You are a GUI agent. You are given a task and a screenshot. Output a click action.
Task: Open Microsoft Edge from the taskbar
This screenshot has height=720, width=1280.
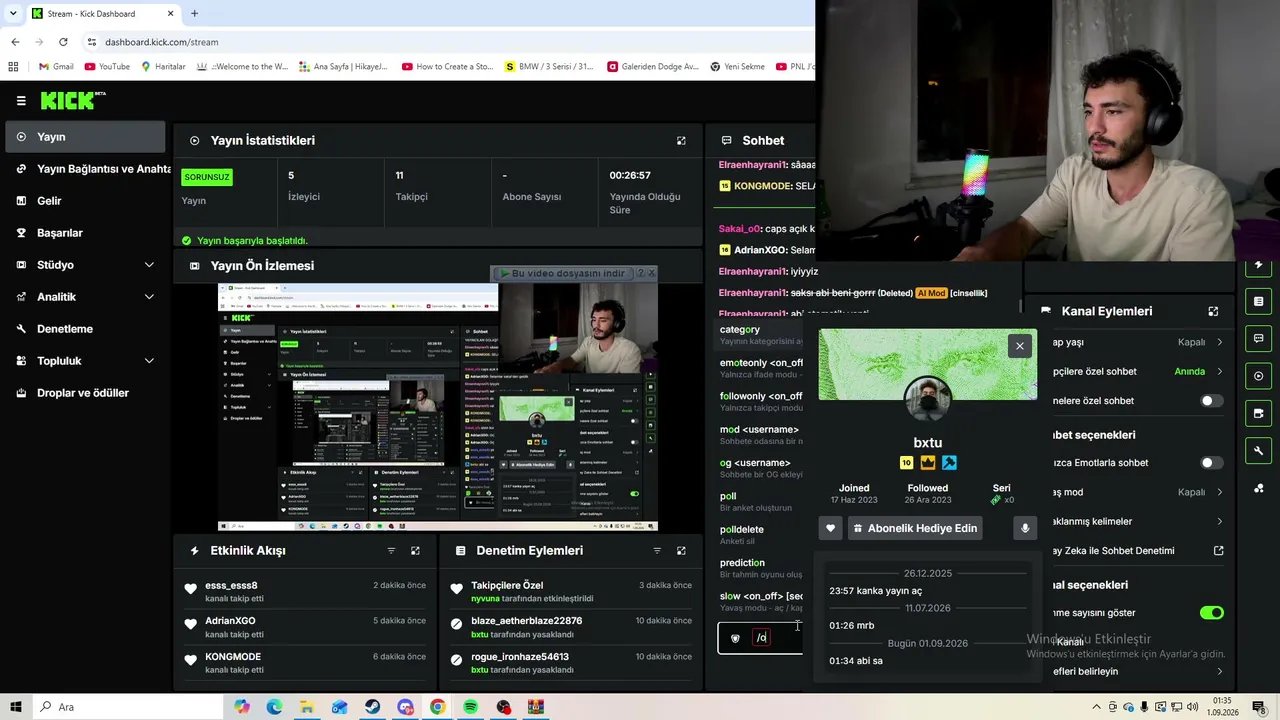click(274, 707)
